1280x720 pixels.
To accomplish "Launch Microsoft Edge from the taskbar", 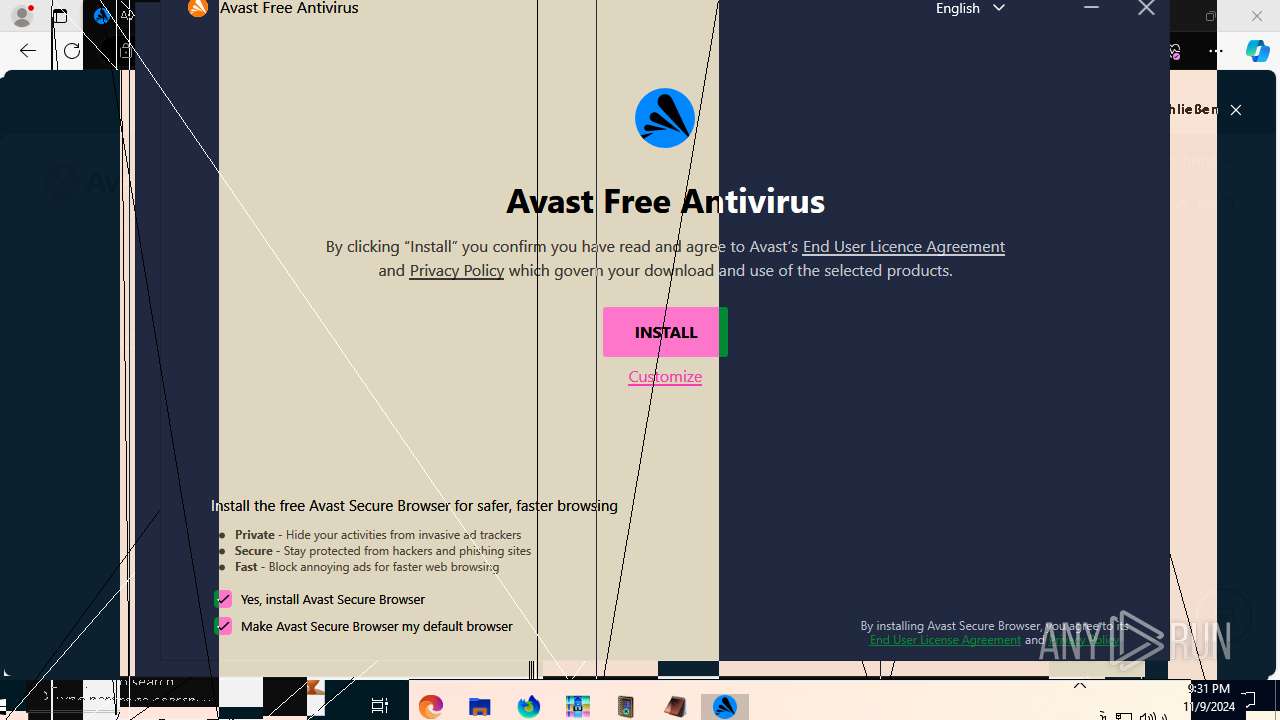I will pyautogui.click(x=431, y=706).
